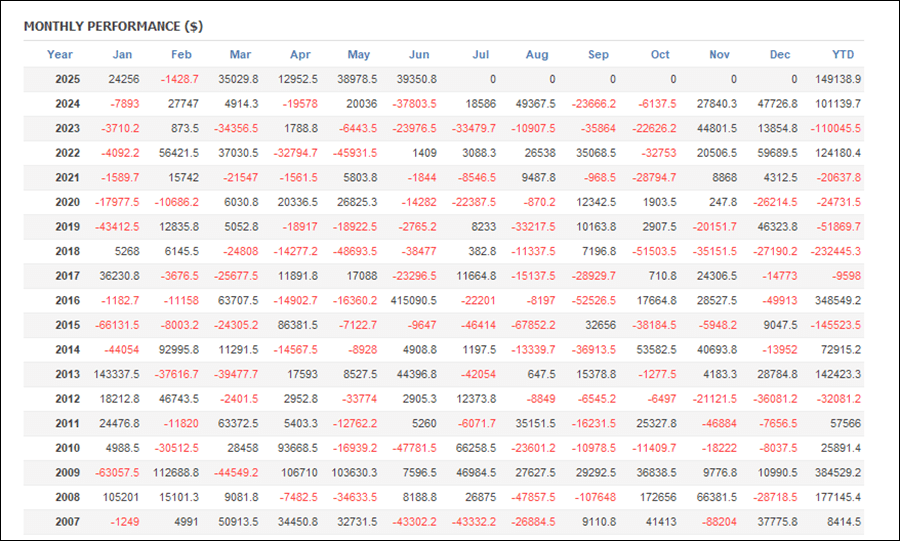Screen dimensions: 900x541
Task: Click the 2015 April value 86381.5
Action: click(298, 325)
